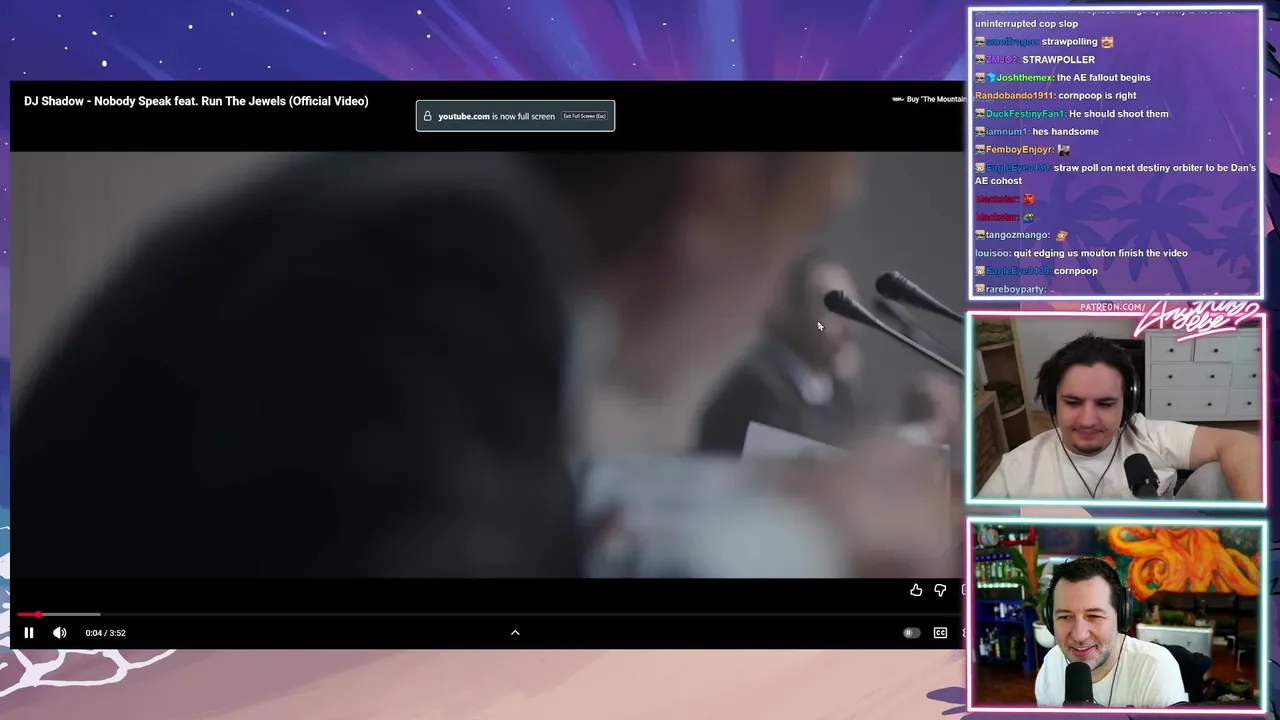1280x720 pixels.
Task: Click the message 'STRAWPOLLER'
Action: [1058, 60]
